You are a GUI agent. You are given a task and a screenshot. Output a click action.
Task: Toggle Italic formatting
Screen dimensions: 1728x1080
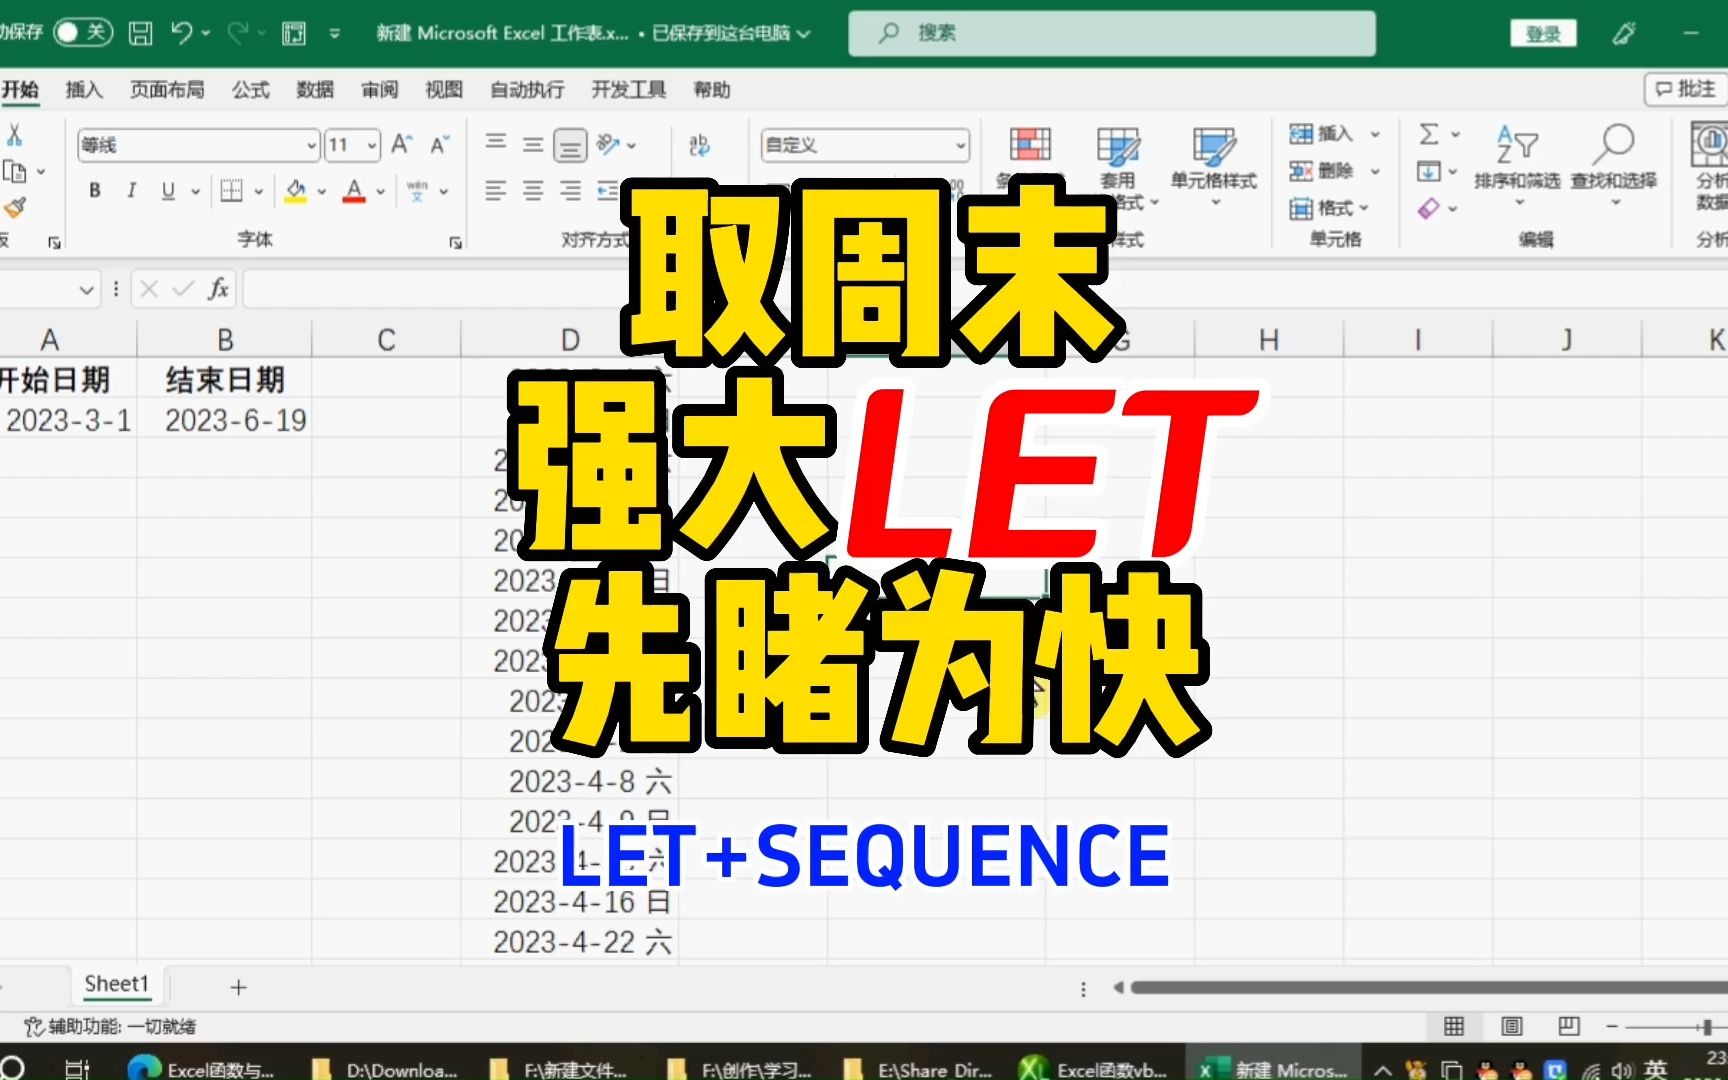(x=131, y=190)
